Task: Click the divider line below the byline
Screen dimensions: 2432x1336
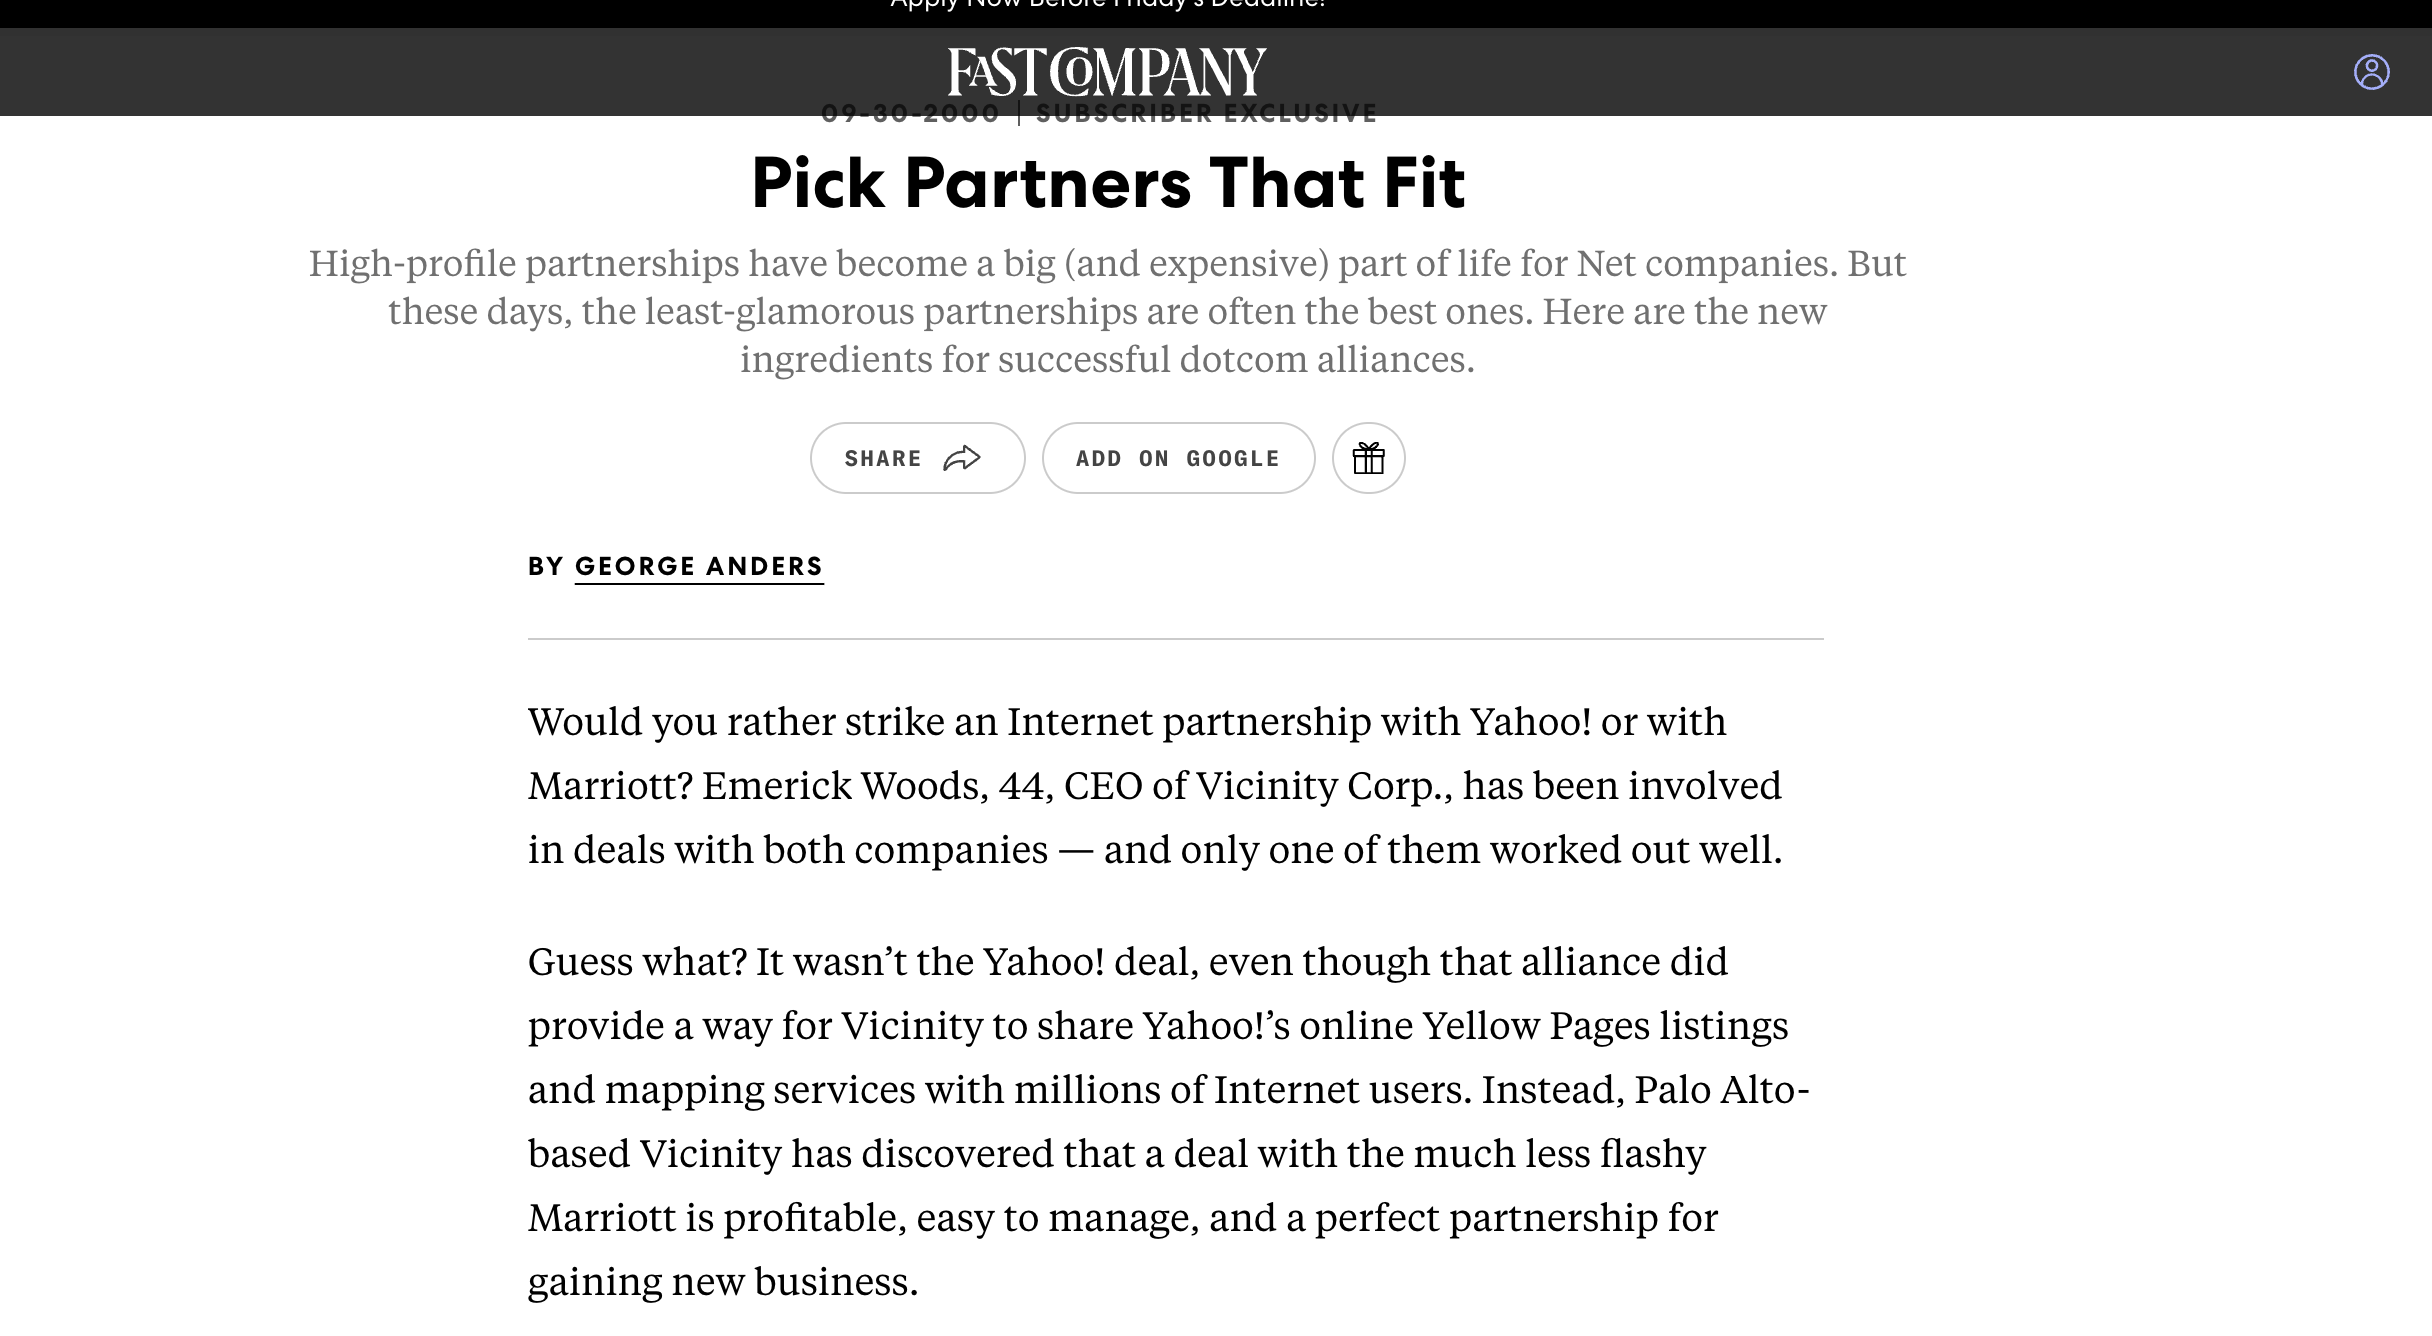Action: (x=1175, y=638)
